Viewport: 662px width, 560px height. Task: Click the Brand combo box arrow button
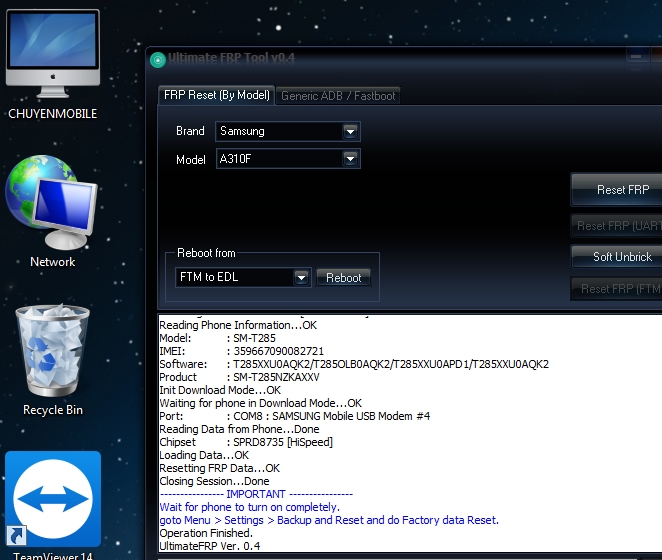(350, 132)
